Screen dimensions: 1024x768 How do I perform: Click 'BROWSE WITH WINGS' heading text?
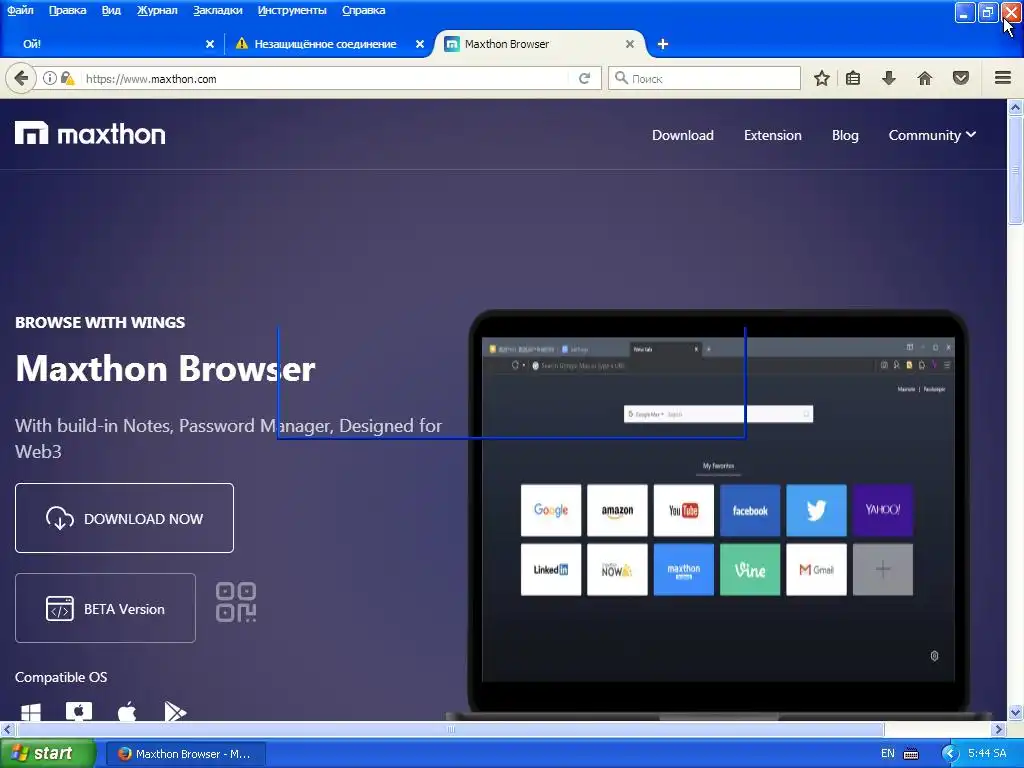pyautogui.click(x=100, y=322)
